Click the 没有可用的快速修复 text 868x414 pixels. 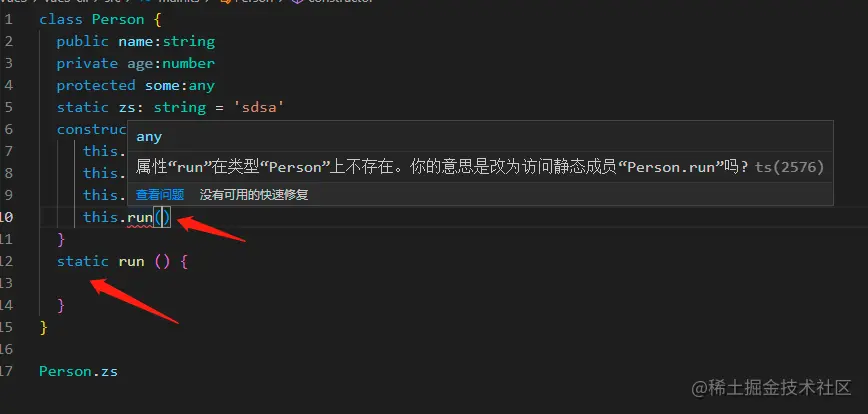point(254,194)
